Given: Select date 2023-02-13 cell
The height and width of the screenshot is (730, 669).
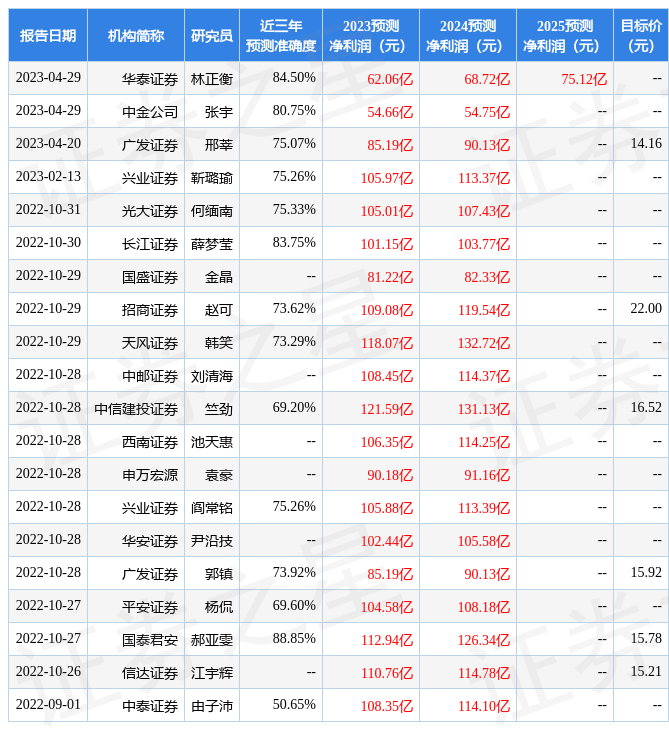Looking at the screenshot, I should pos(48,176).
